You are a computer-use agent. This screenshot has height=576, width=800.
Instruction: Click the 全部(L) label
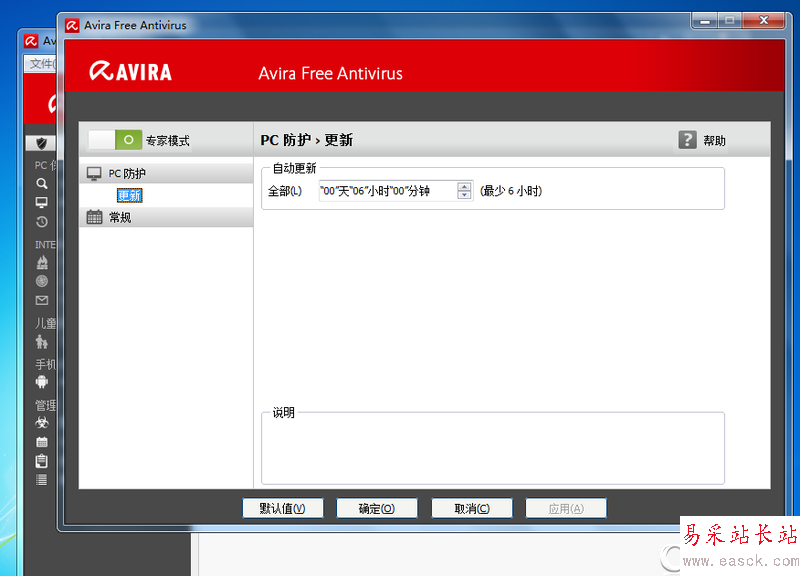285,191
